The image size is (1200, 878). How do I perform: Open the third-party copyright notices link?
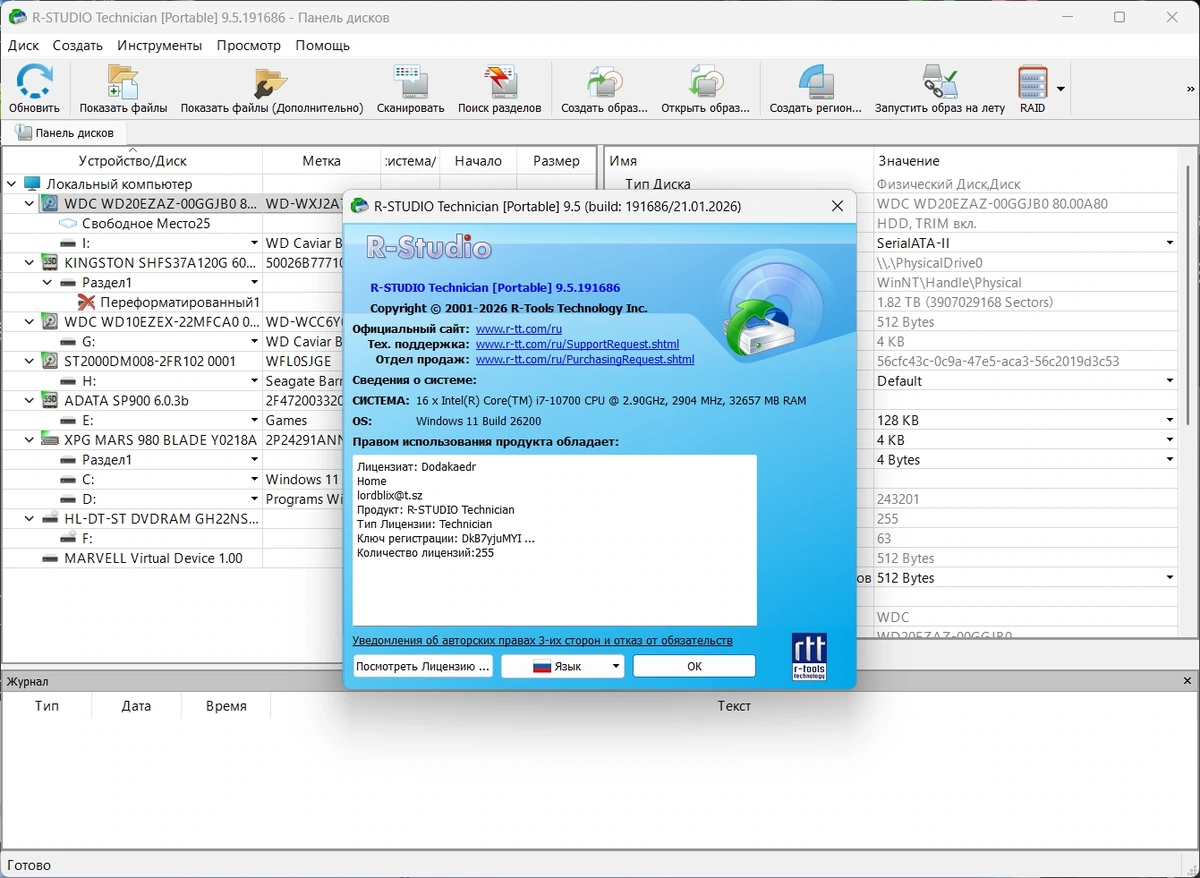pyautogui.click(x=543, y=640)
